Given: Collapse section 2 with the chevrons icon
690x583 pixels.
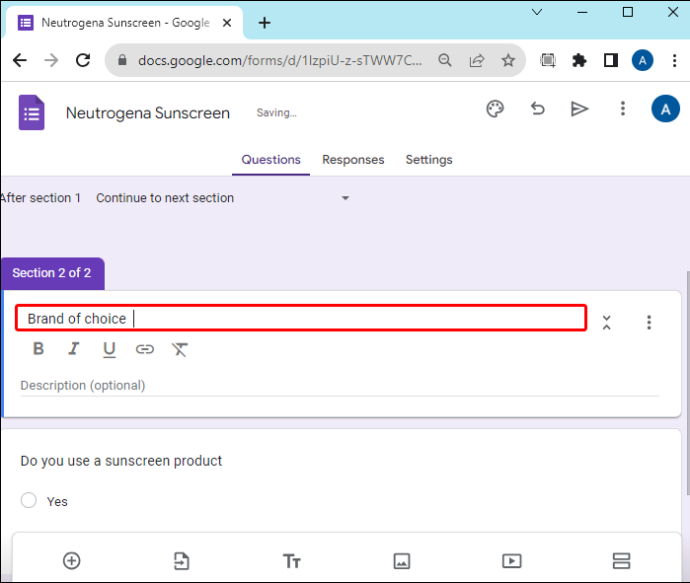Looking at the screenshot, I should (x=606, y=323).
